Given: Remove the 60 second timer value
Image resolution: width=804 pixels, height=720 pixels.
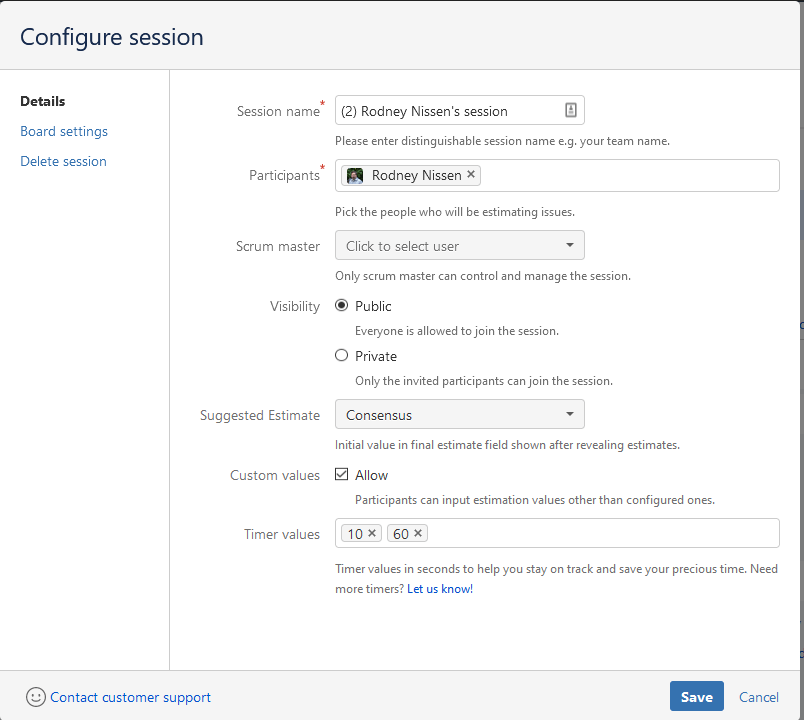Looking at the screenshot, I should [x=418, y=534].
